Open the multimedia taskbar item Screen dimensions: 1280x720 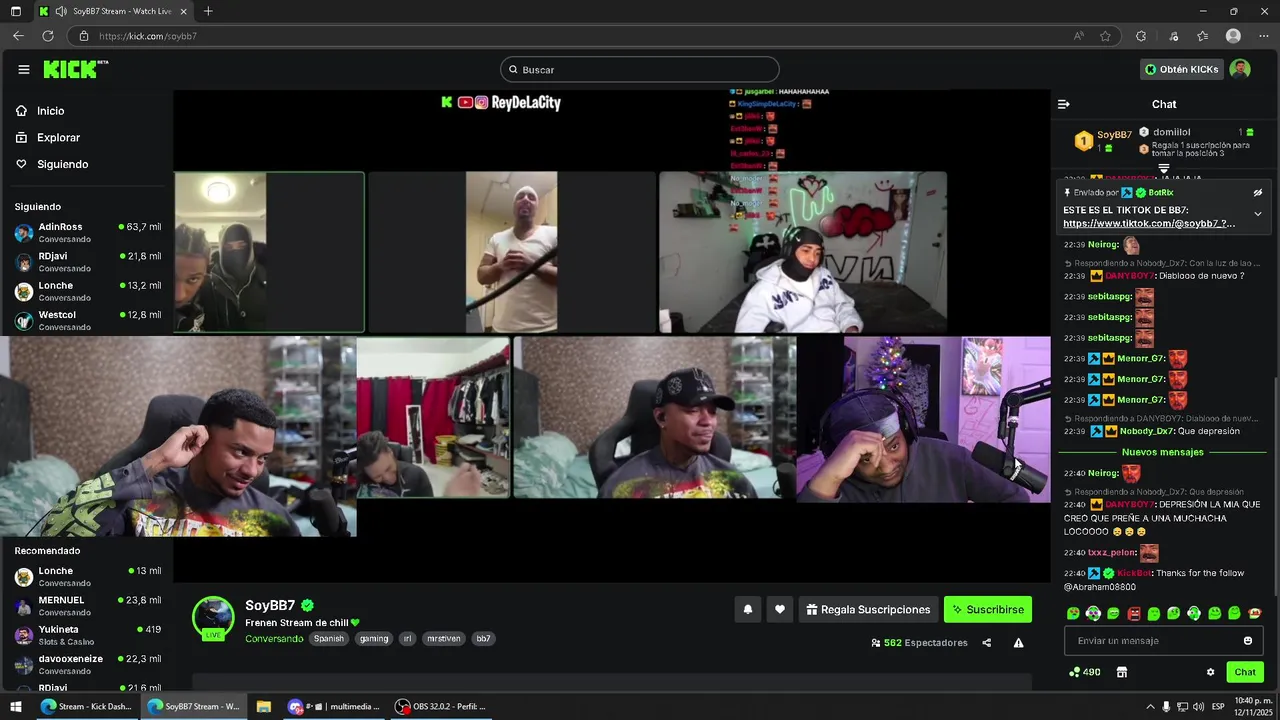click(x=334, y=706)
